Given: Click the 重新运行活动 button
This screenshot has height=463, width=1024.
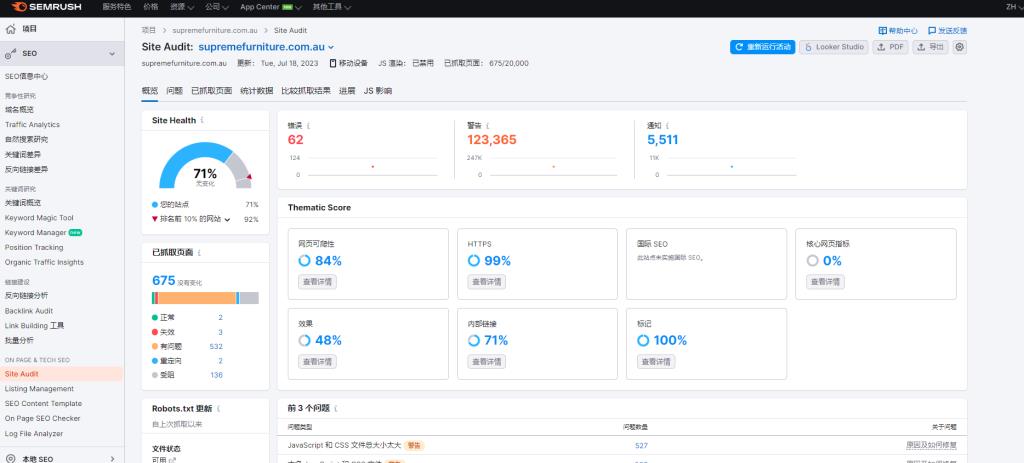Looking at the screenshot, I should point(762,47).
